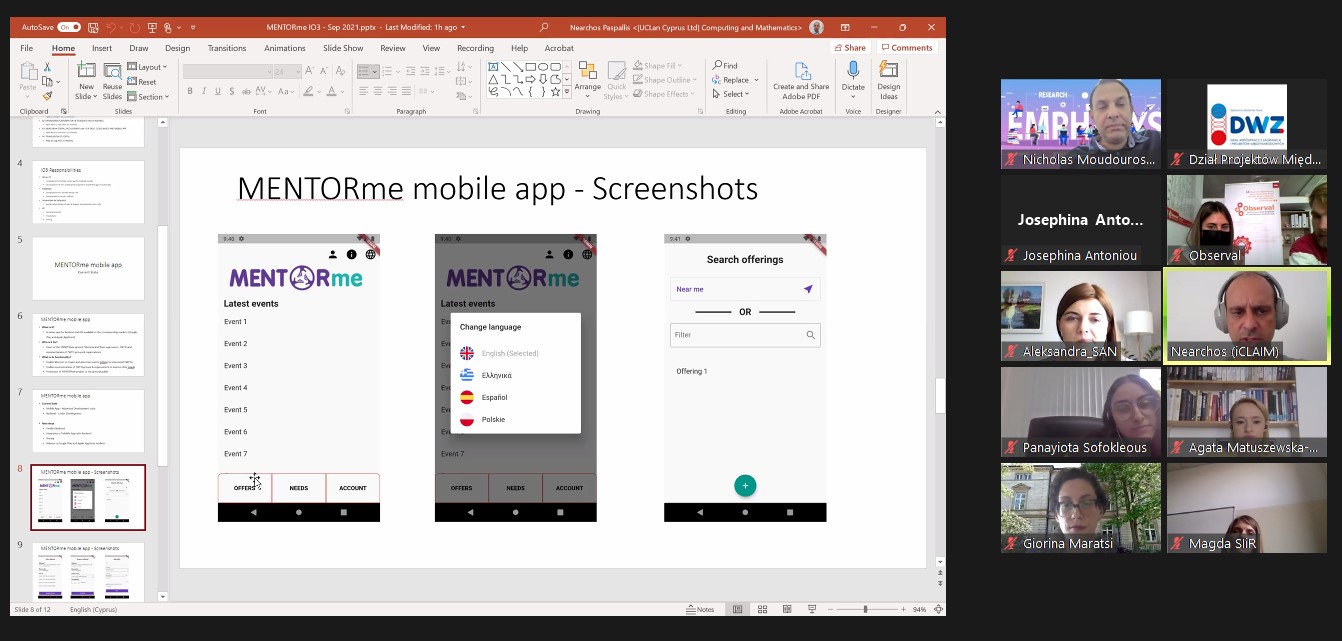Viewport: 1342px width, 641px height.
Task: Toggle Bold formatting
Action: [190, 91]
